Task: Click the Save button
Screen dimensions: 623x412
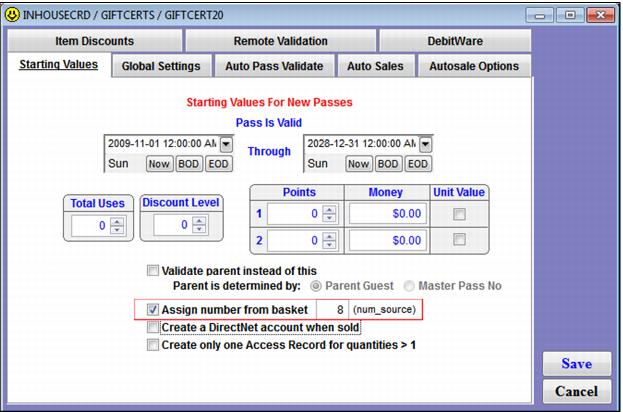Action: (577, 364)
